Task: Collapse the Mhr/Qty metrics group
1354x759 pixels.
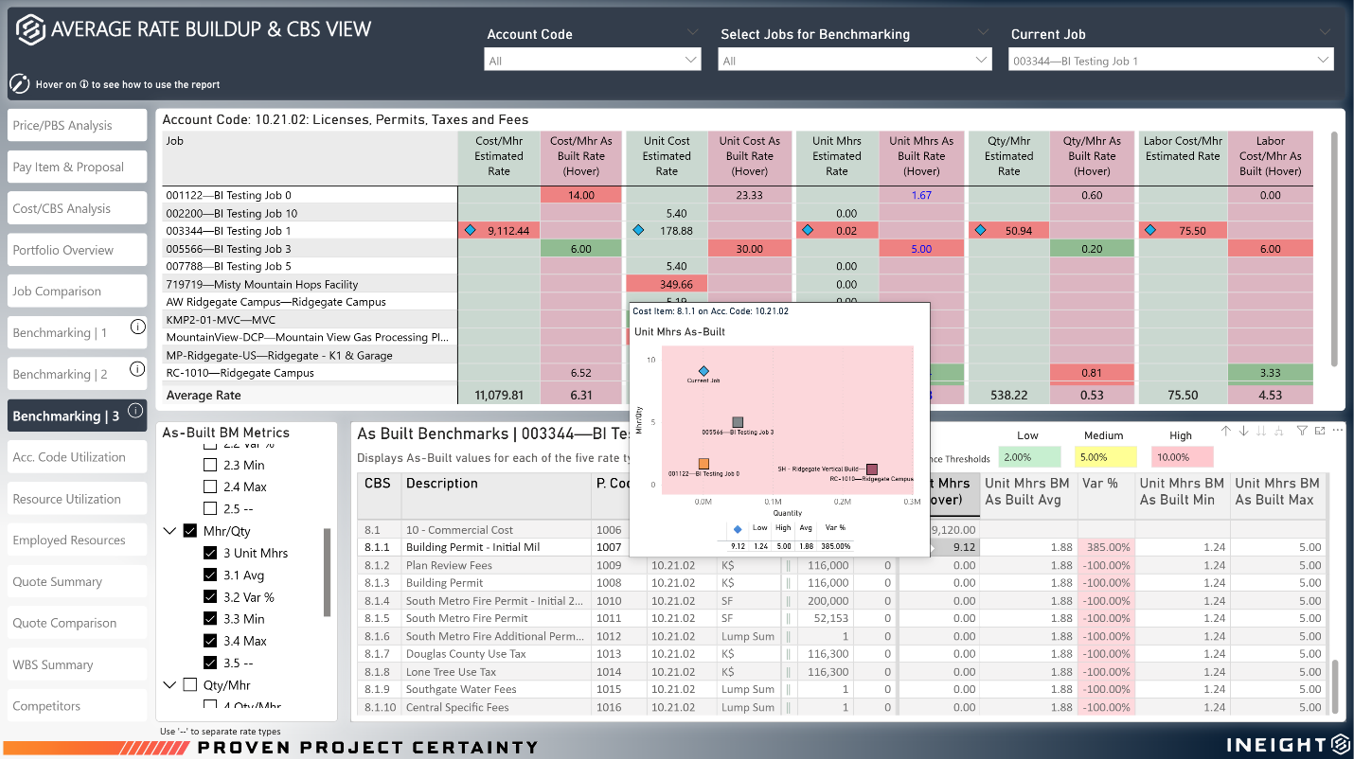Action: (x=170, y=531)
